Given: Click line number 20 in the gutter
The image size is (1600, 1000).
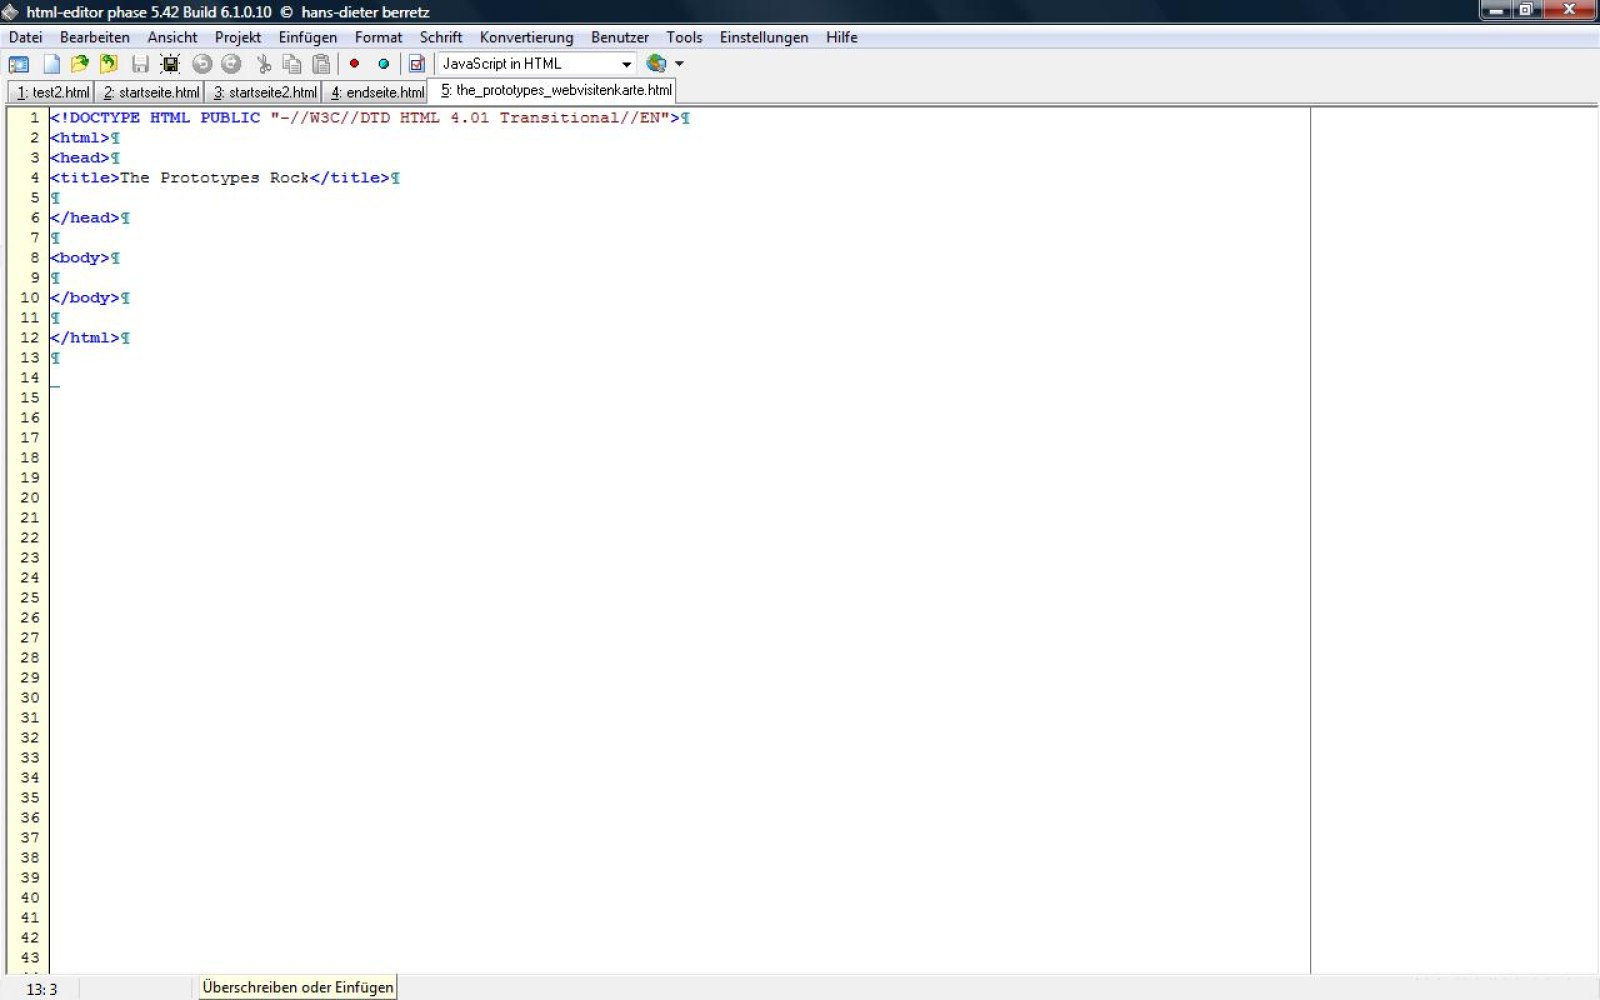Looking at the screenshot, I should 30,498.
